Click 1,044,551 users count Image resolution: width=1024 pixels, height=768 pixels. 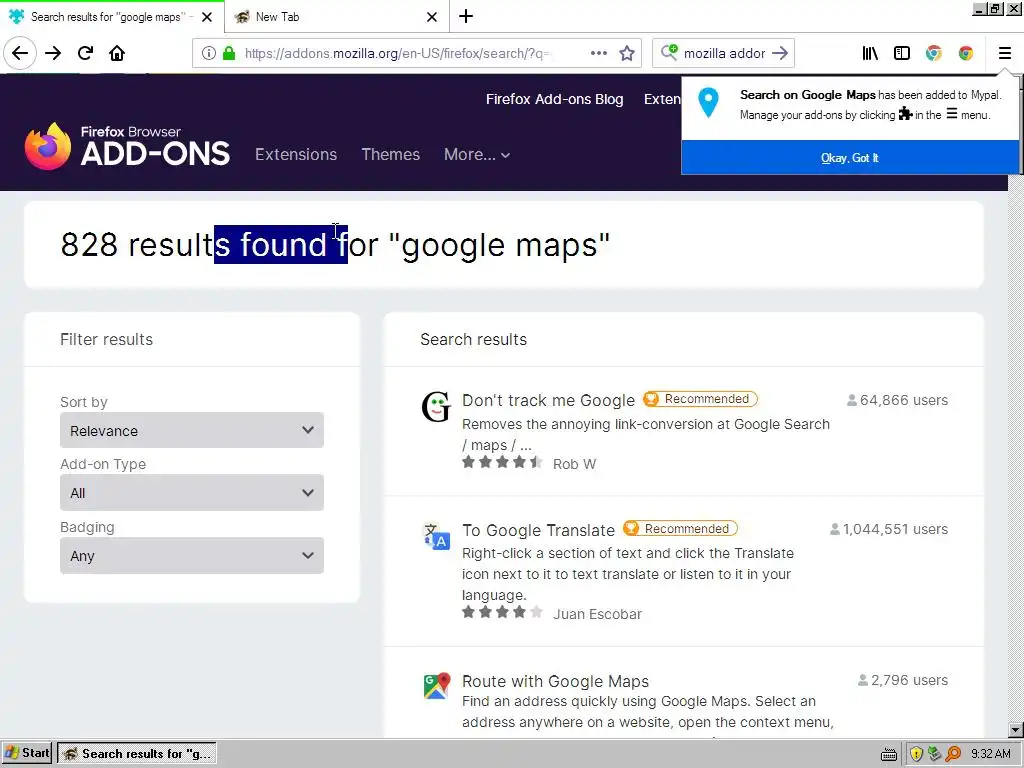pos(889,529)
